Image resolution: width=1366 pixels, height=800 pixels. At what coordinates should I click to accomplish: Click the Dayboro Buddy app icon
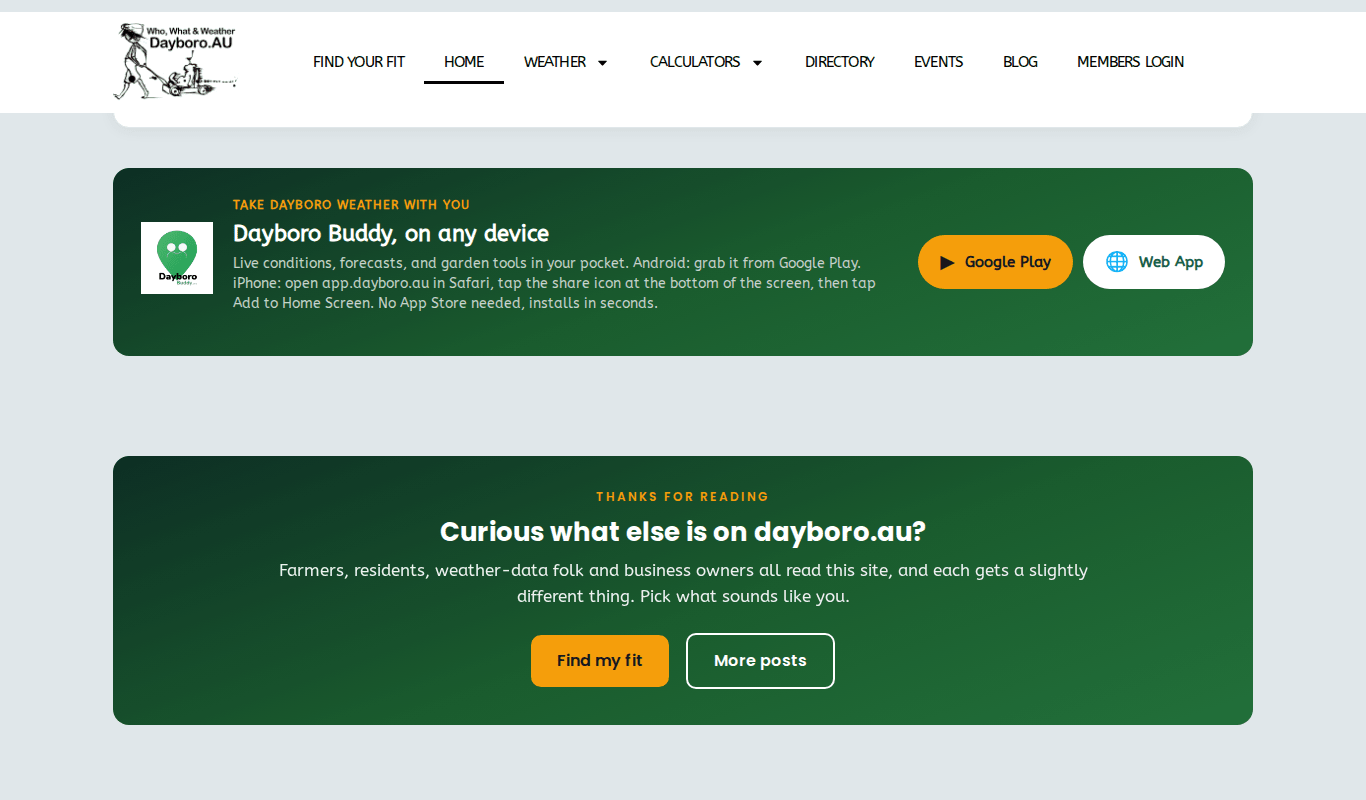point(177,258)
